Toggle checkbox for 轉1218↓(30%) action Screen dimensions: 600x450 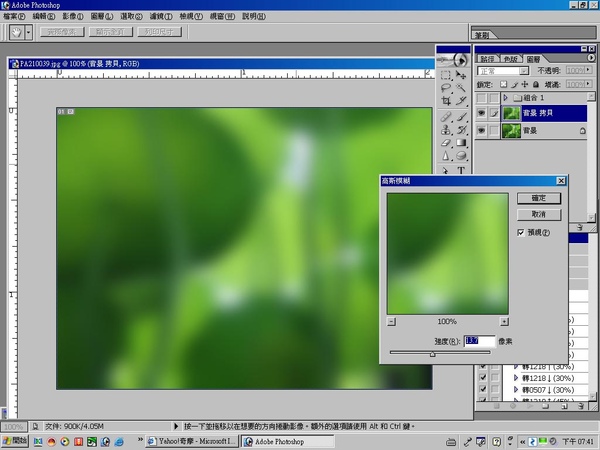point(483,378)
